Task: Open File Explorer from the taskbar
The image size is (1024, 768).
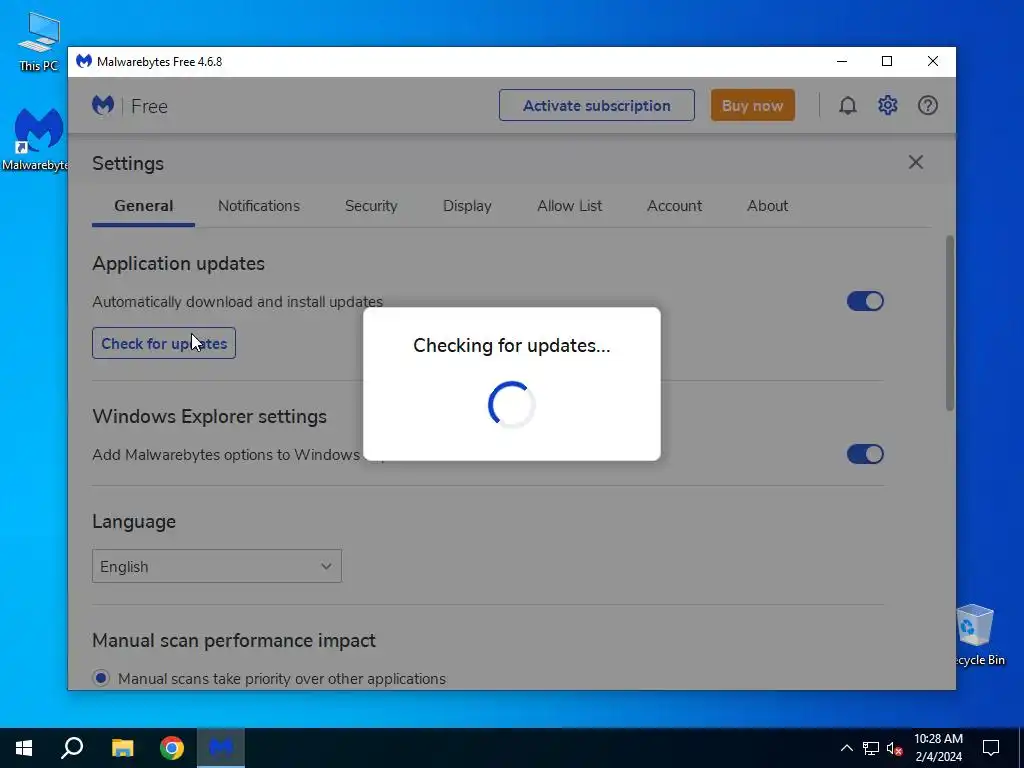Action: pyautogui.click(x=122, y=748)
